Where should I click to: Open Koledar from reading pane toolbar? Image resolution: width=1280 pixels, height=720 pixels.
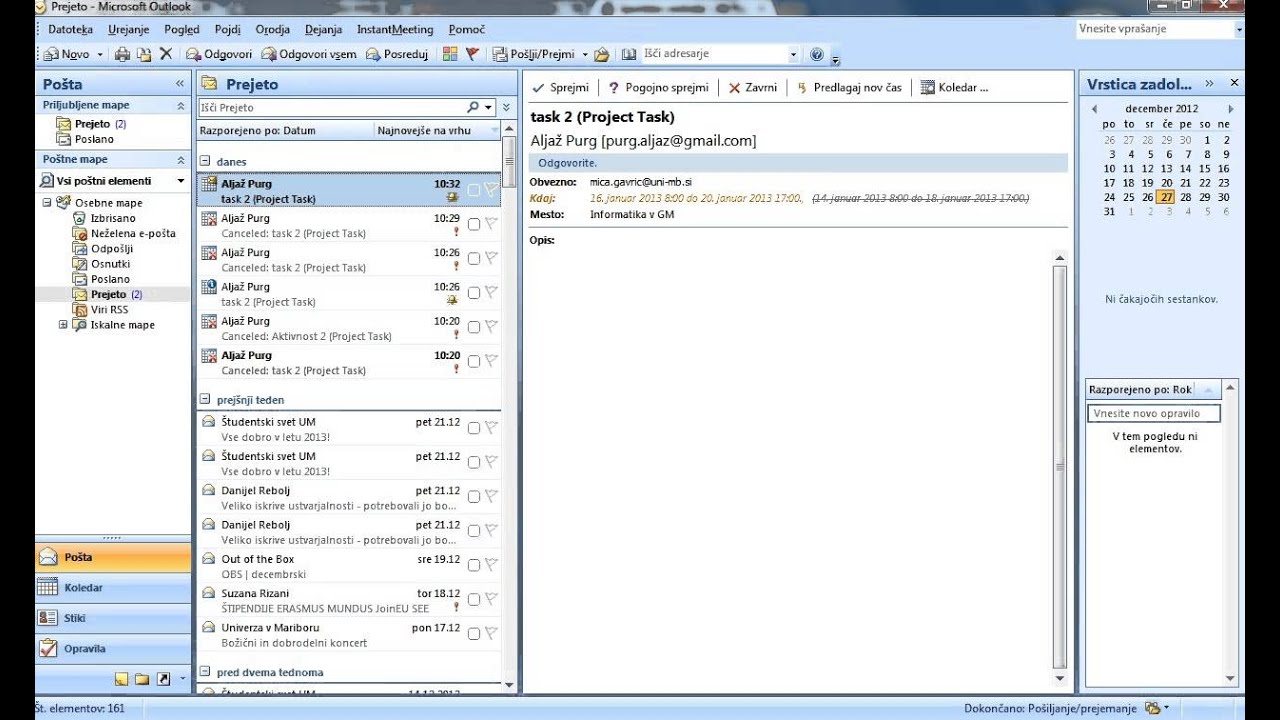[954, 87]
